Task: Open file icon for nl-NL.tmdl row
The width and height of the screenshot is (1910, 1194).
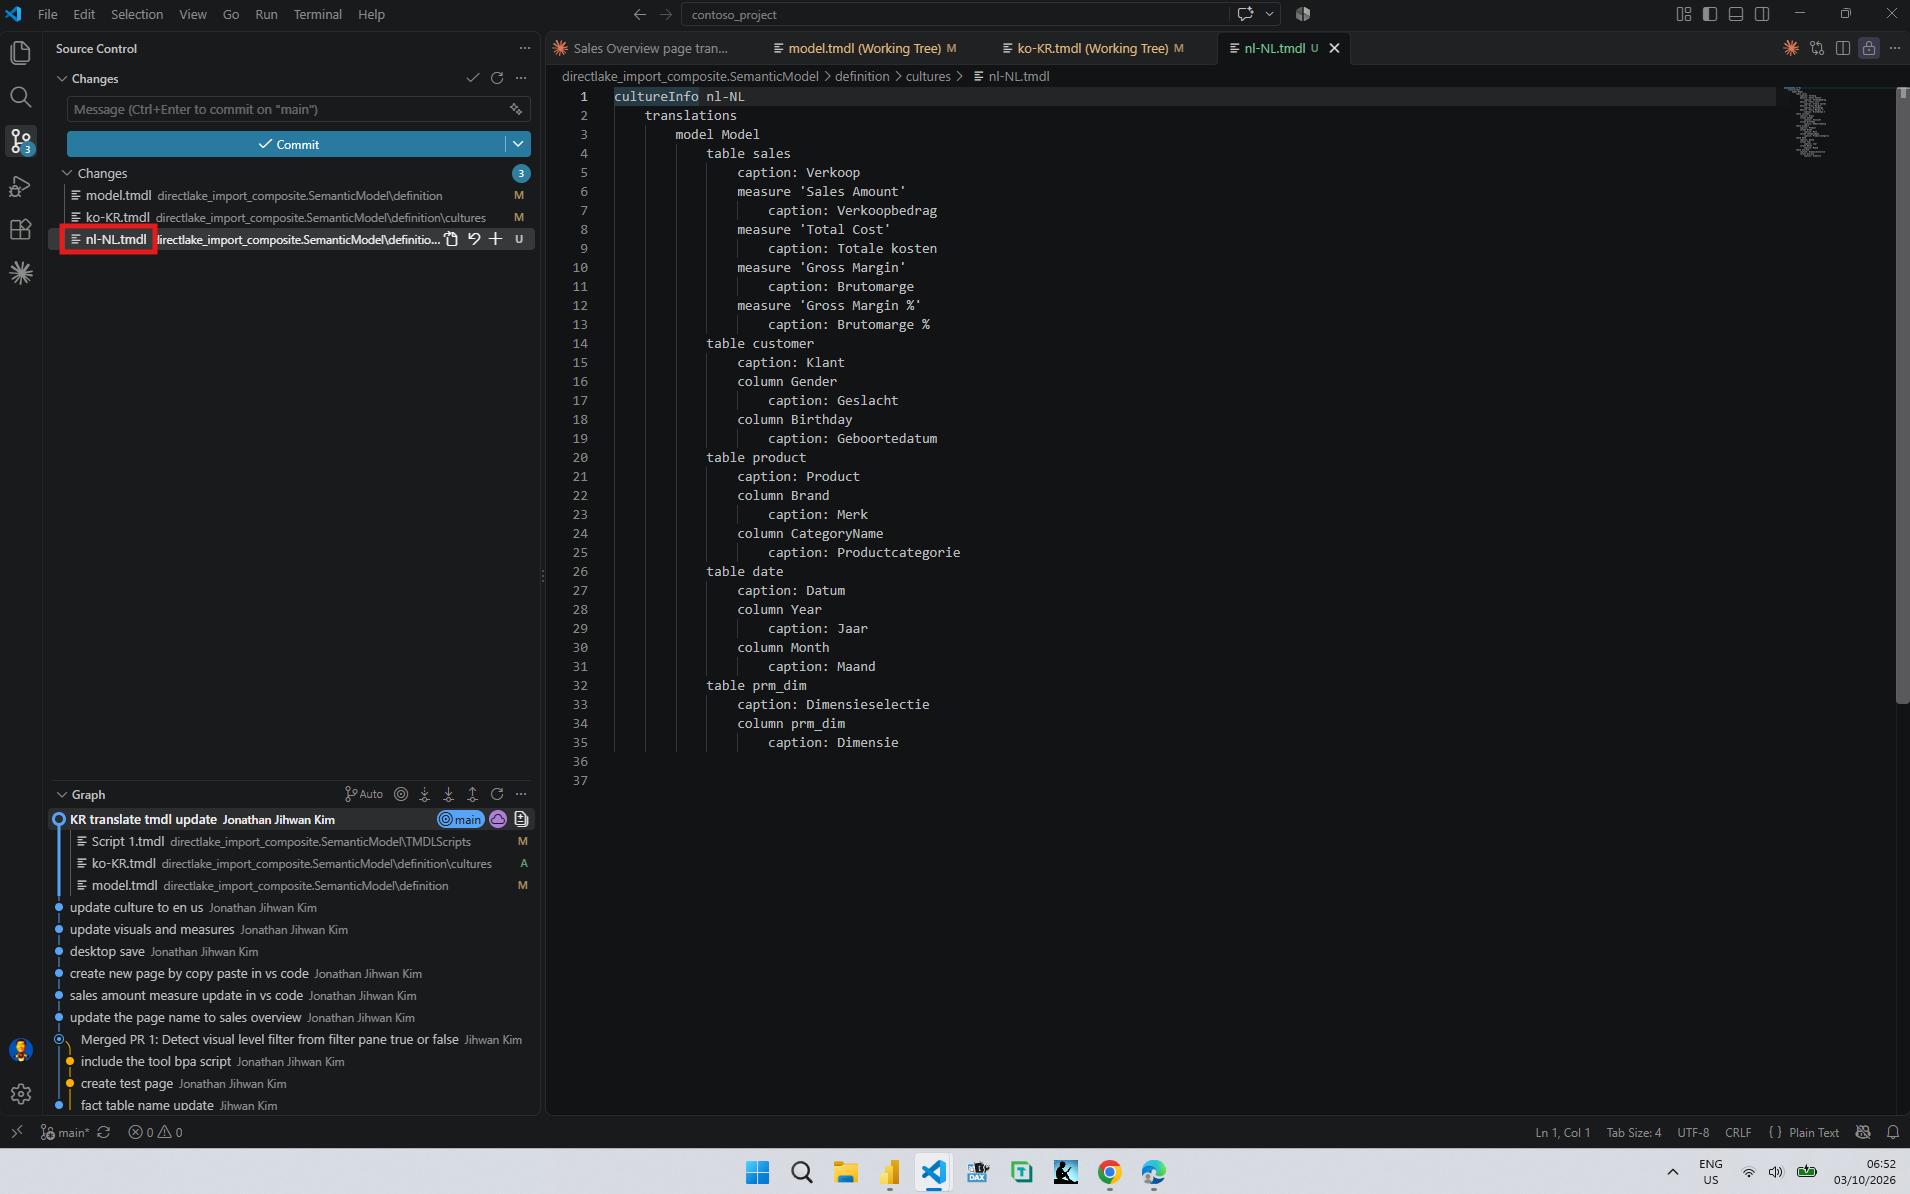Action: 452,239
